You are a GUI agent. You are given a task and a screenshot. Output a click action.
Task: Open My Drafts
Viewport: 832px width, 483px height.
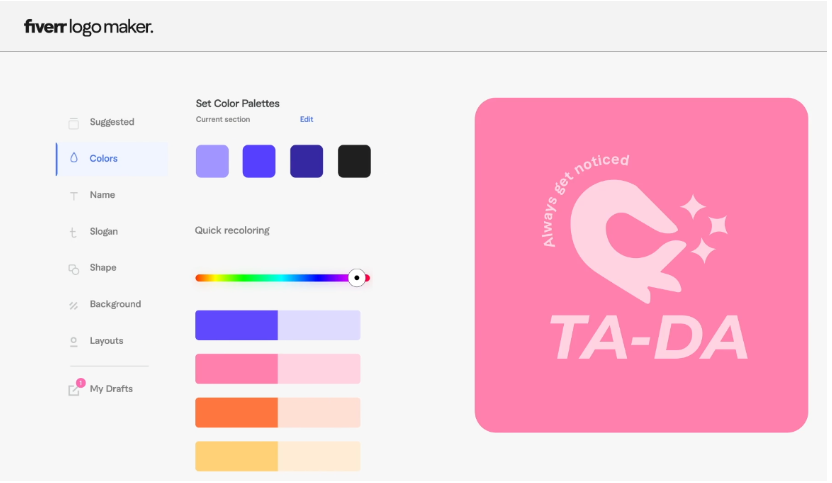click(111, 389)
